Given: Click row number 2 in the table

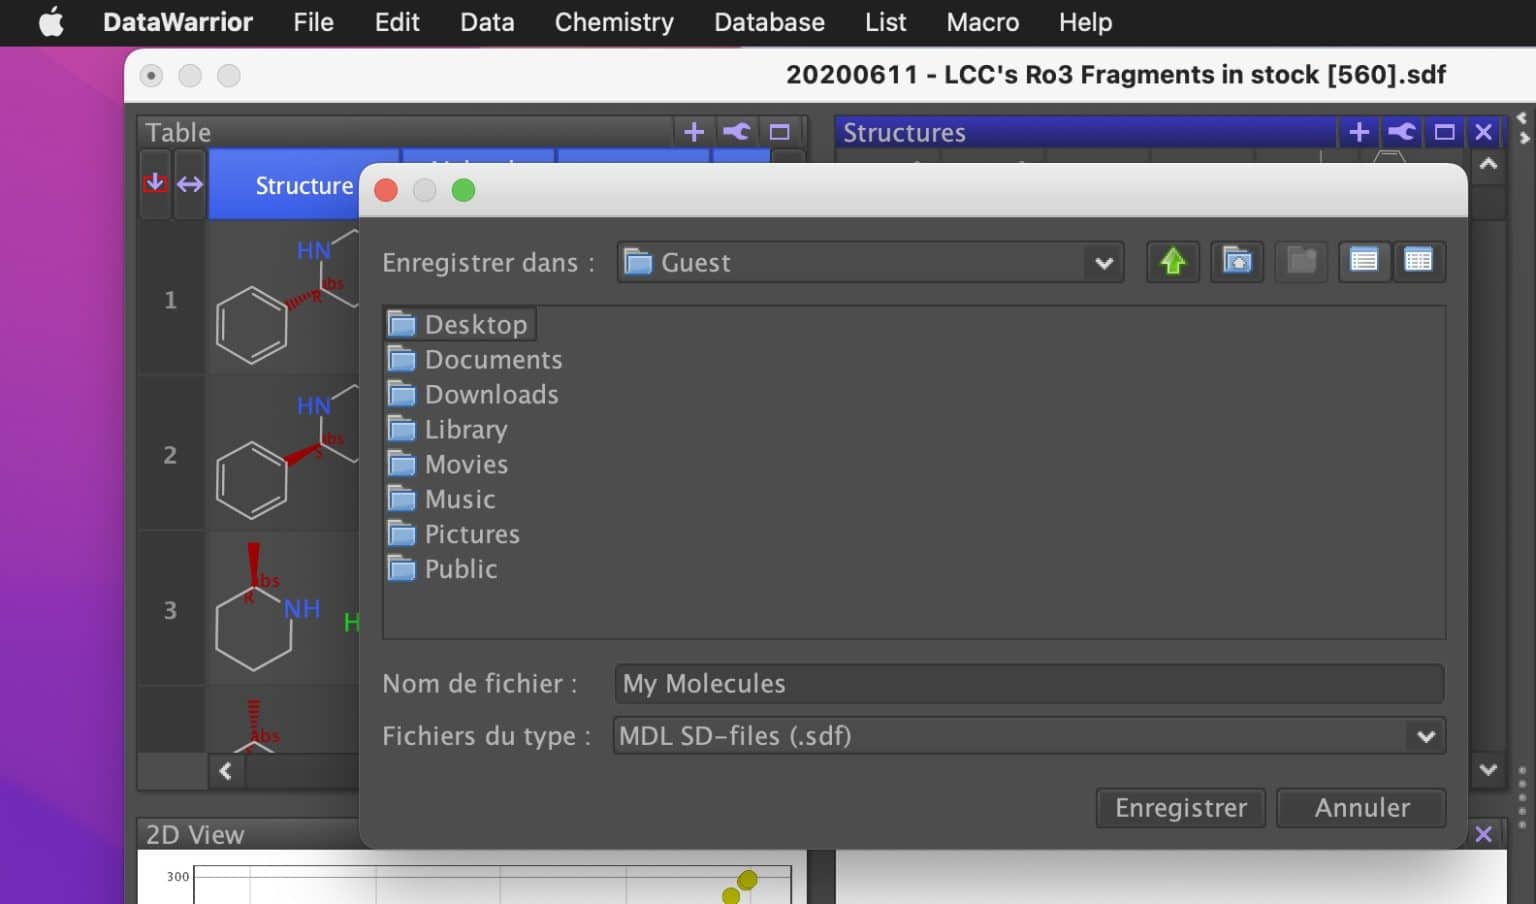Looking at the screenshot, I should pyautogui.click(x=171, y=455).
